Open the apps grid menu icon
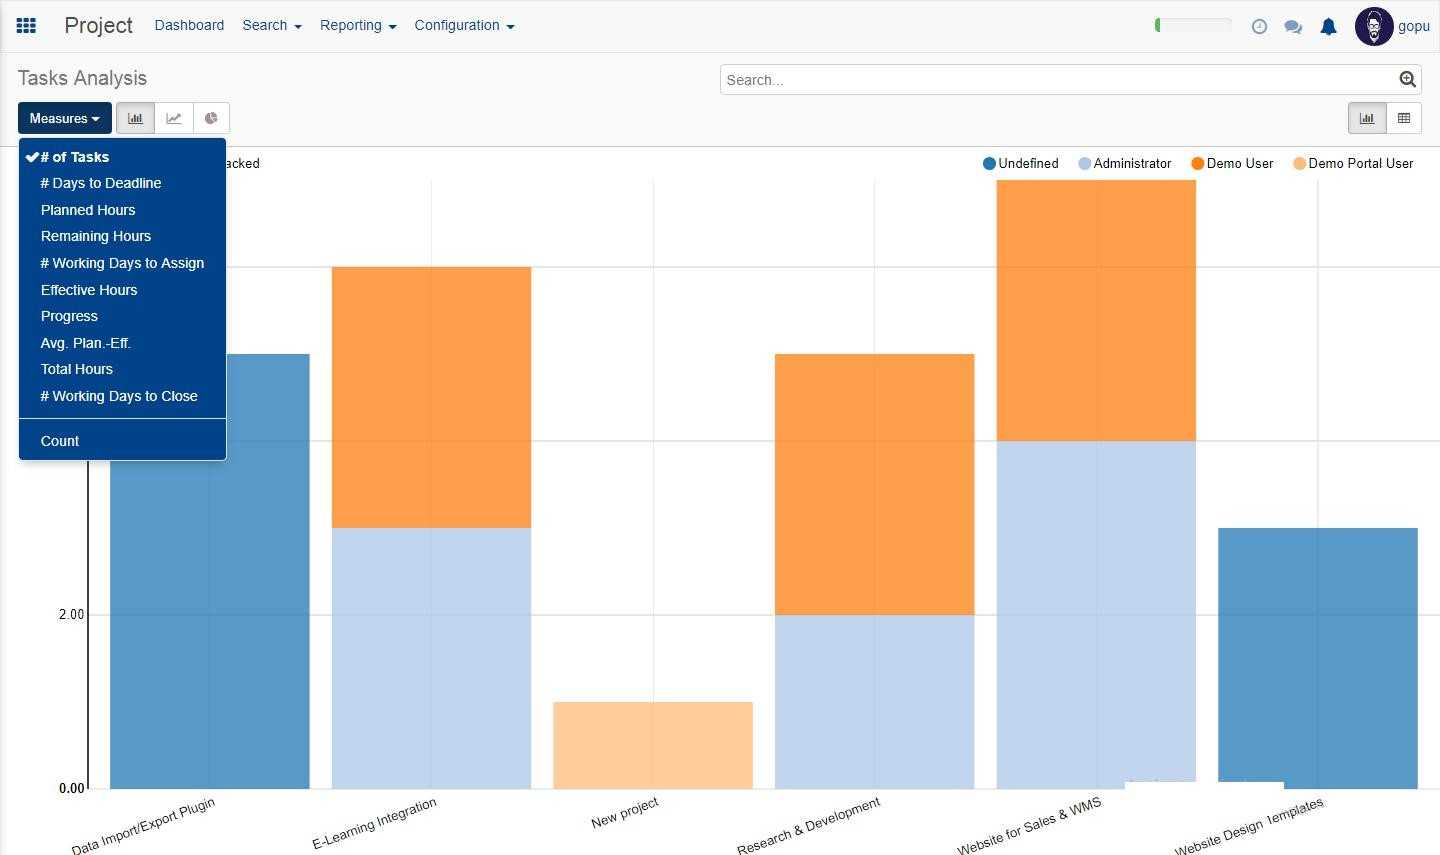1440x855 pixels. (x=27, y=26)
